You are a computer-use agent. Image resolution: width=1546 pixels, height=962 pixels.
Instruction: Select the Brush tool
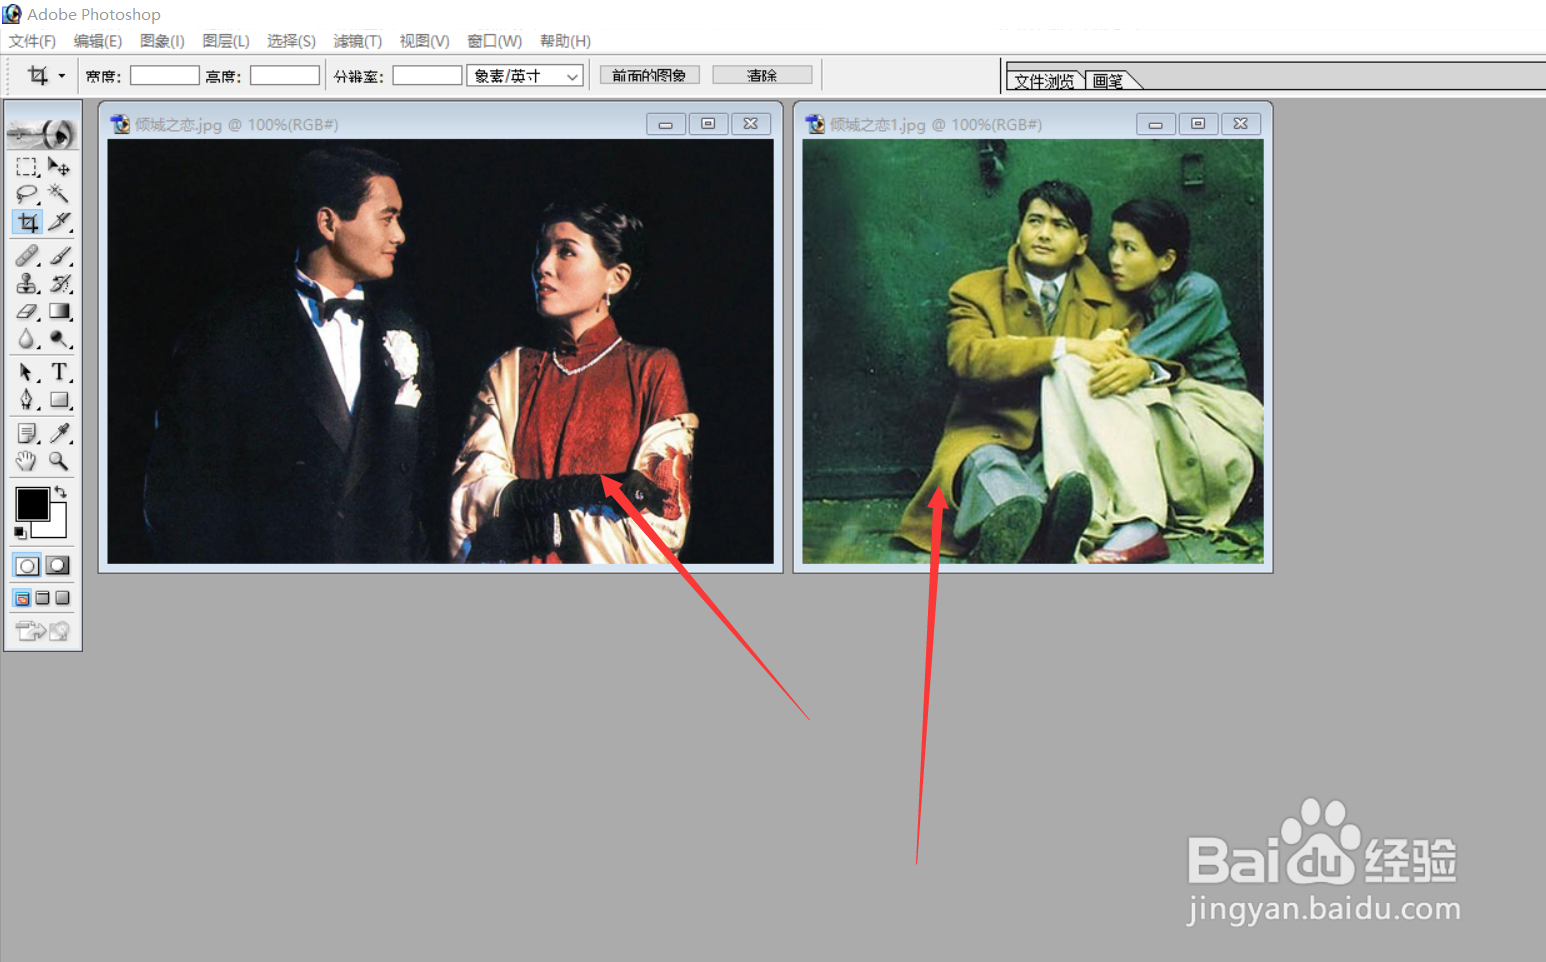(59, 256)
